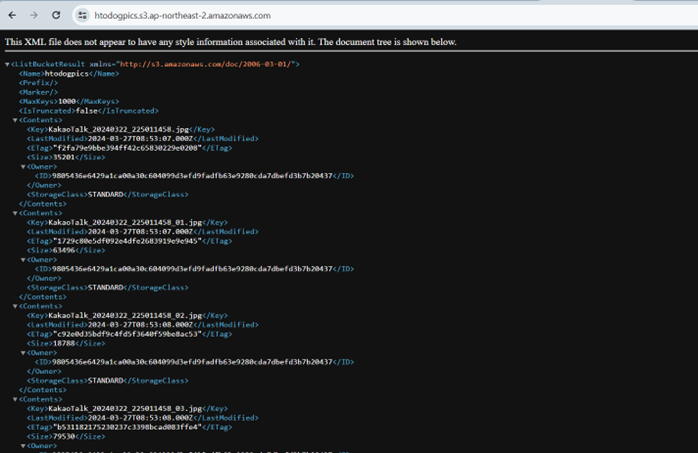Click the Key KakaoTalk_20240322_225011458_03.jpg

coord(125,409)
